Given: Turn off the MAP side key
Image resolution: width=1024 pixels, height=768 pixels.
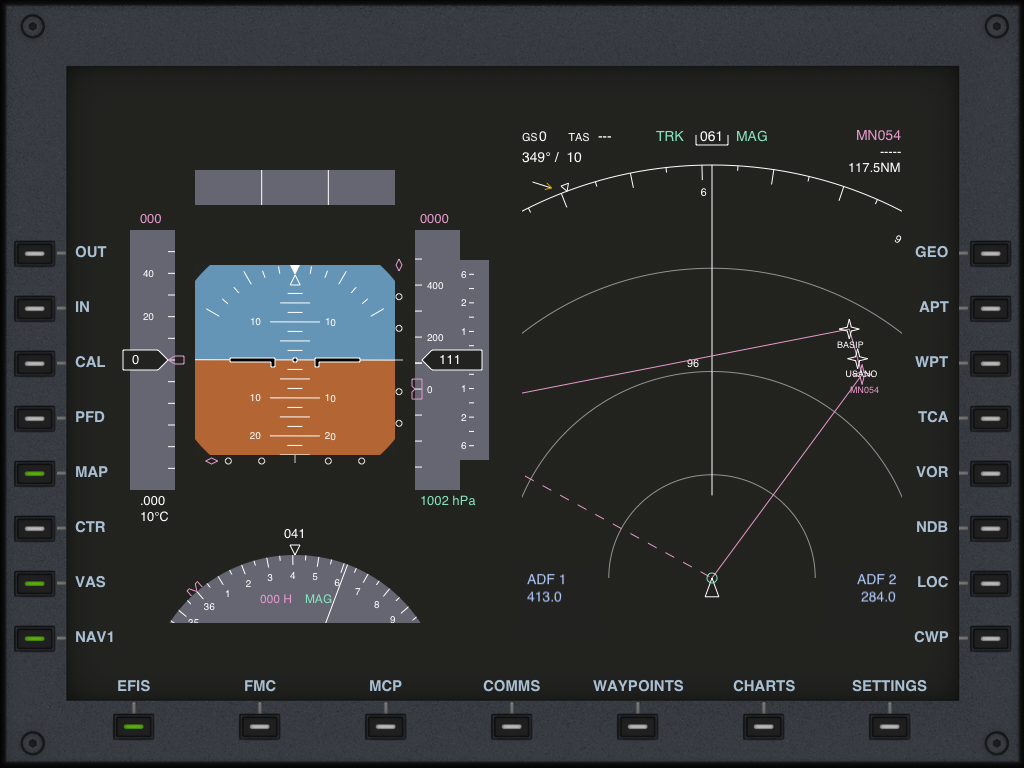Looking at the screenshot, I should click(x=35, y=473).
